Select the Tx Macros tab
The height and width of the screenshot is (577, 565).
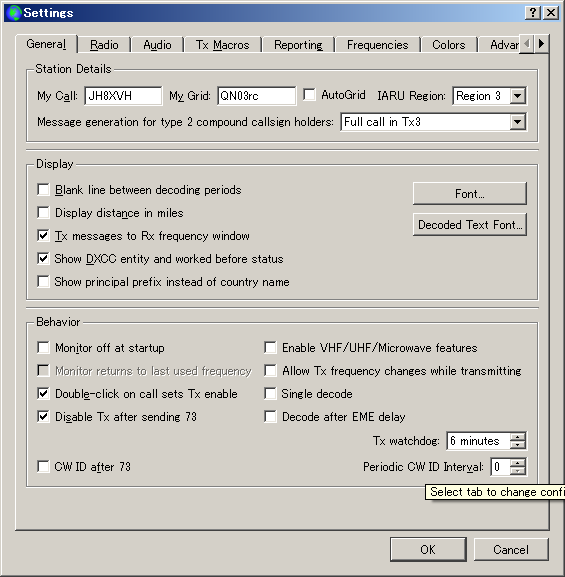222,45
